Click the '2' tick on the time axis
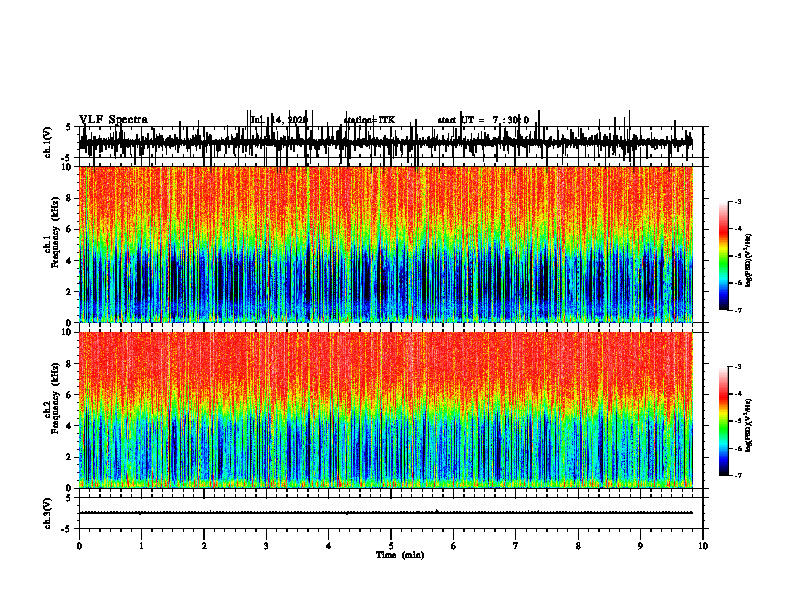 204,546
